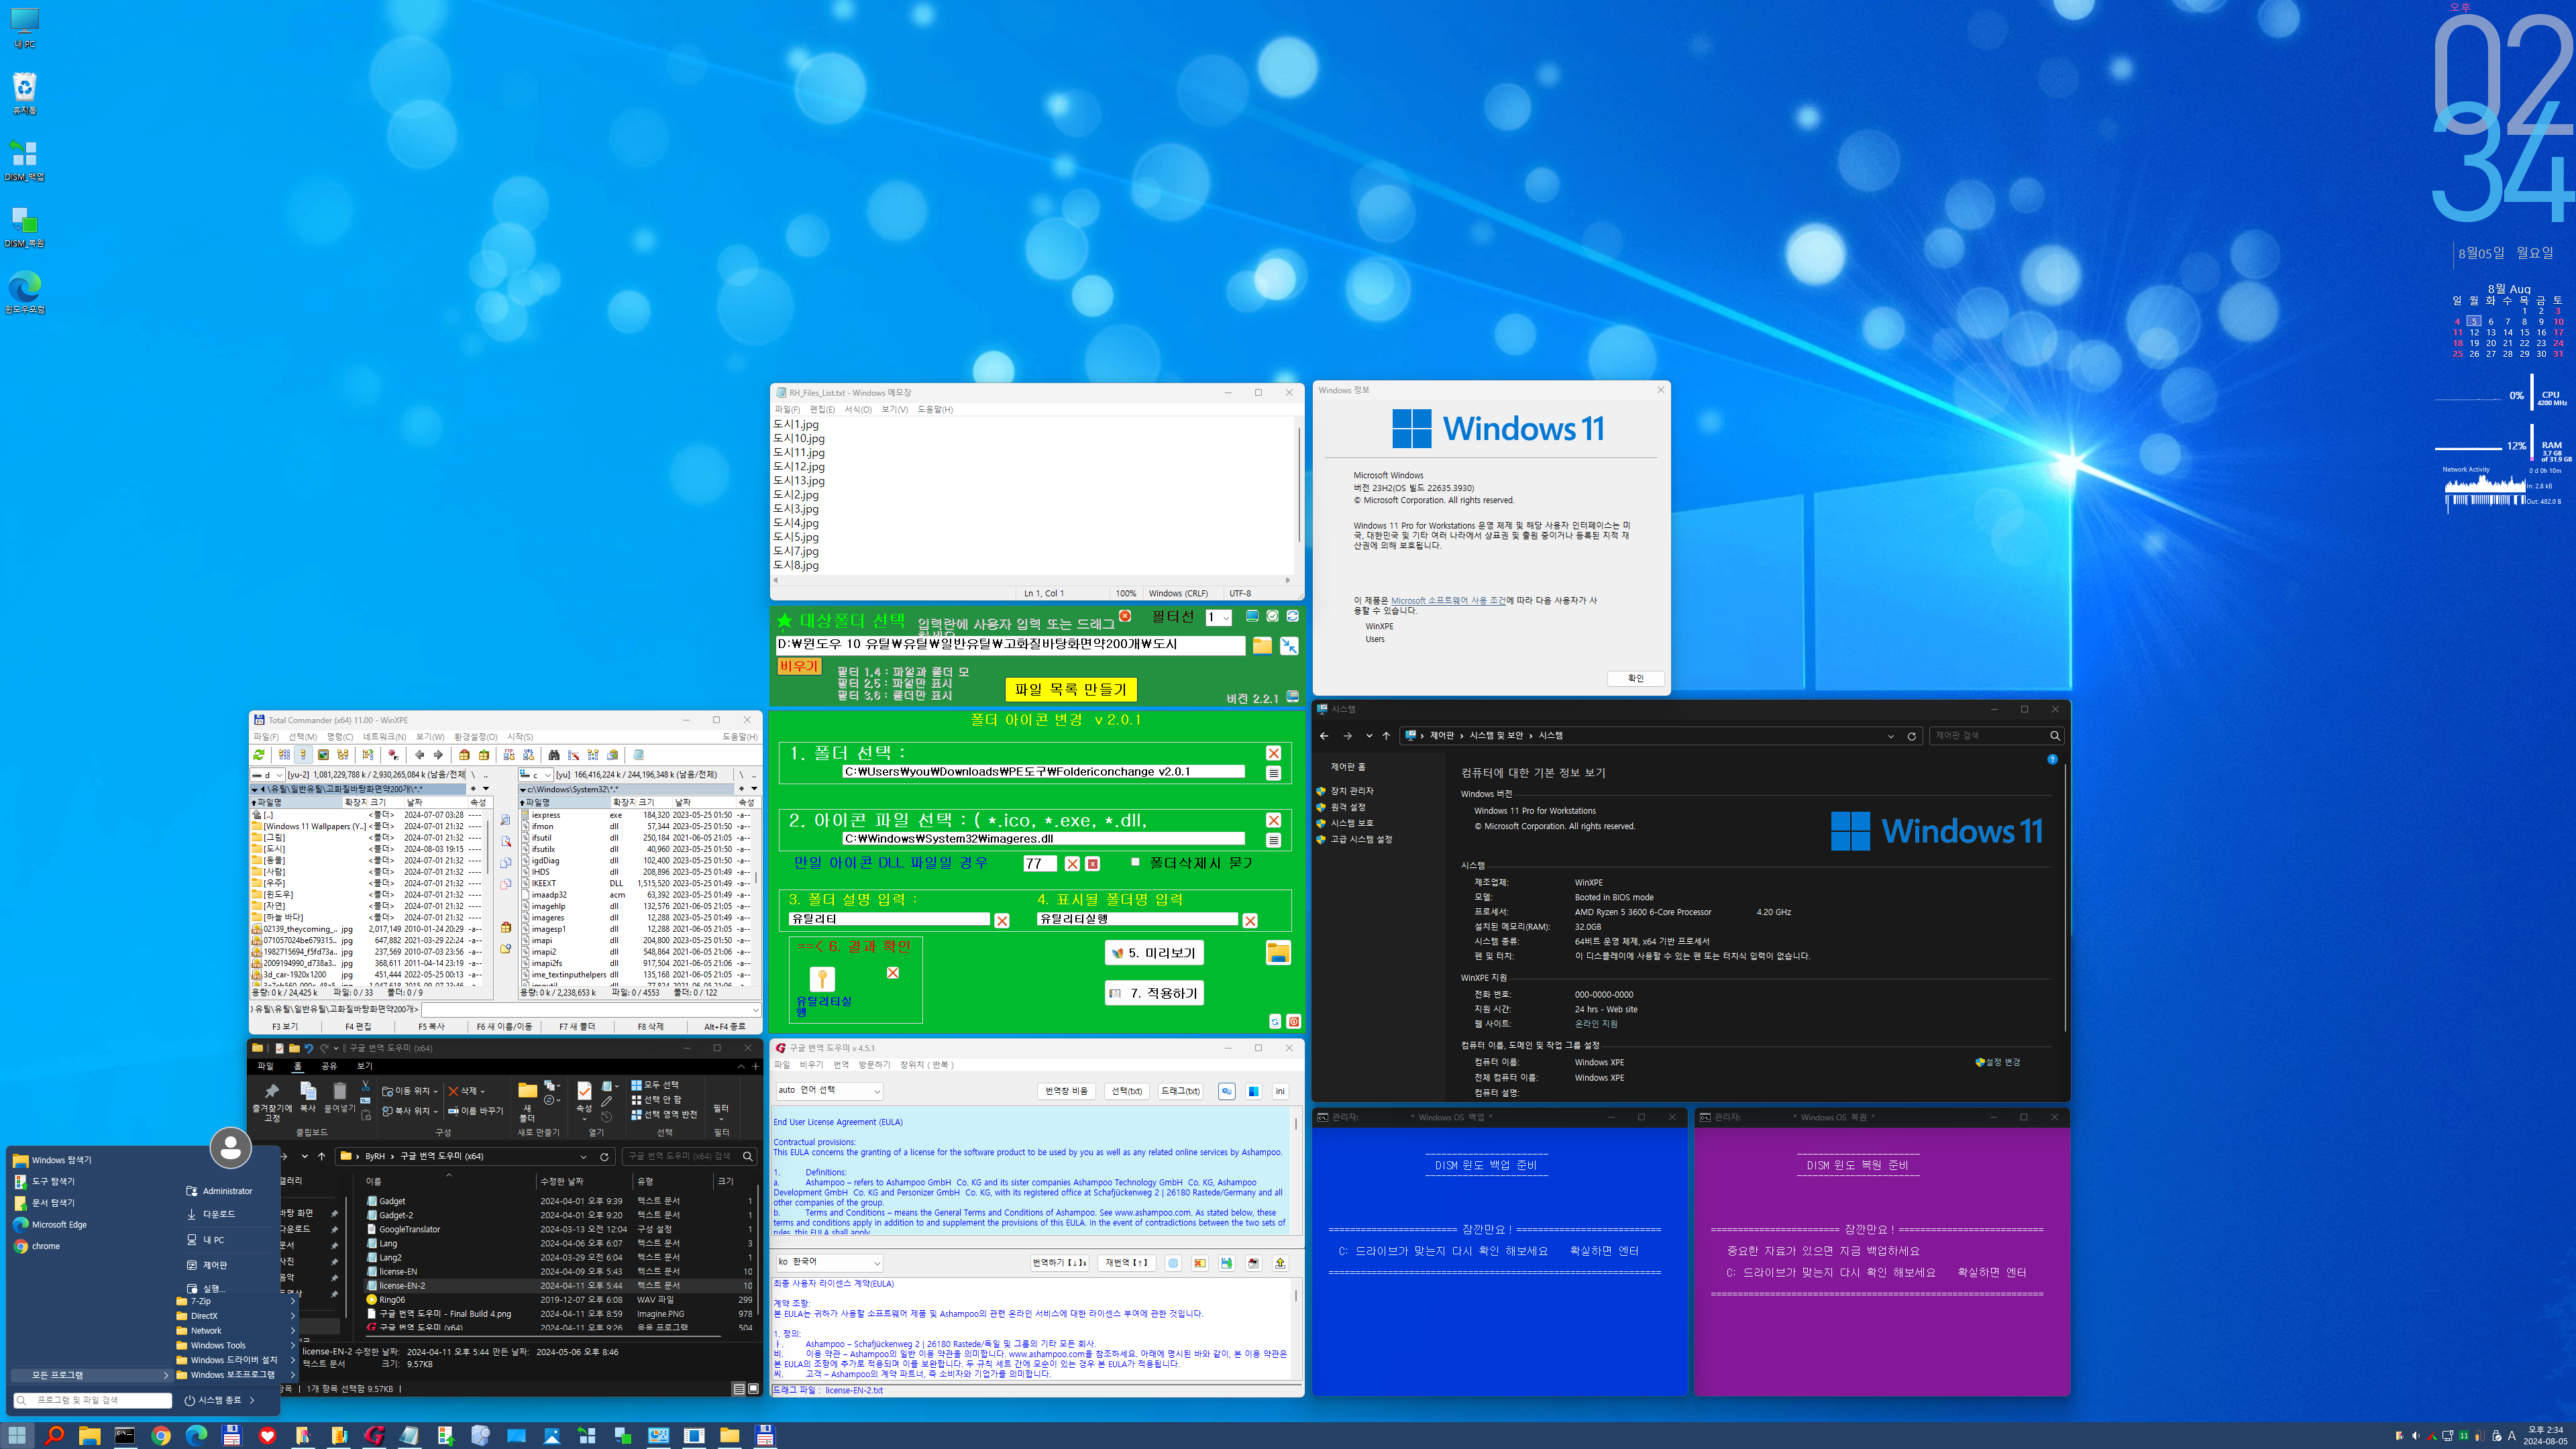Viewport: 2576px width, 1449px height.
Task: Click properties checkmark icon in Explorer ribbon
Action: [x=584, y=1092]
